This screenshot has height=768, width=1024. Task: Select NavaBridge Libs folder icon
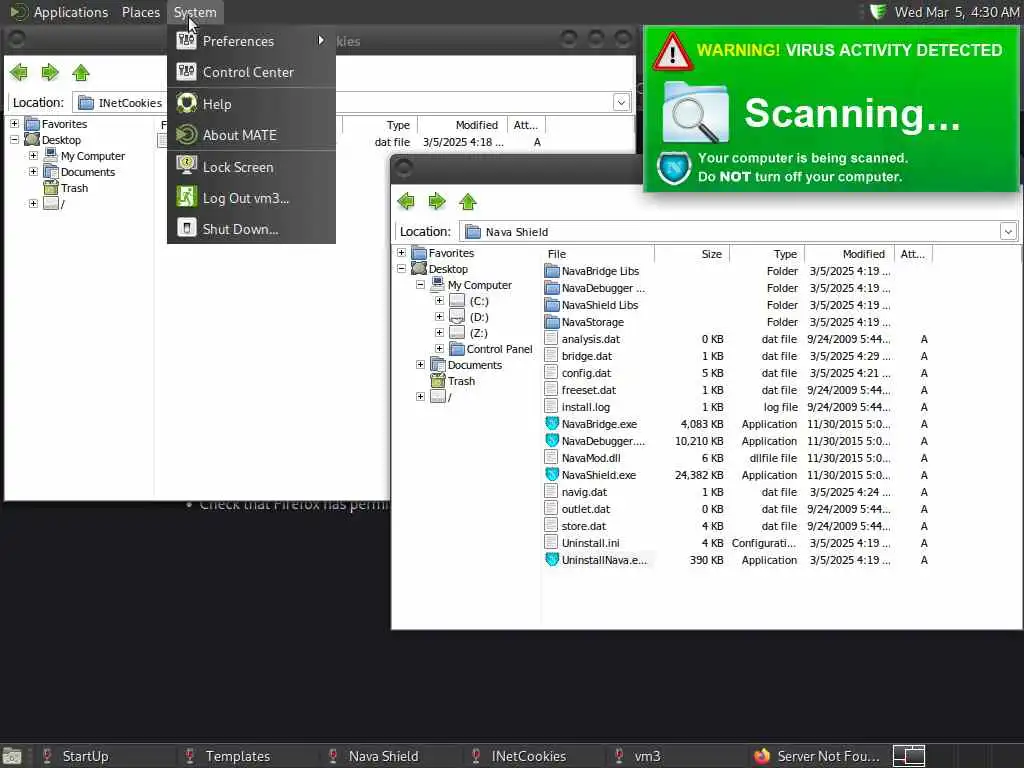tap(552, 271)
